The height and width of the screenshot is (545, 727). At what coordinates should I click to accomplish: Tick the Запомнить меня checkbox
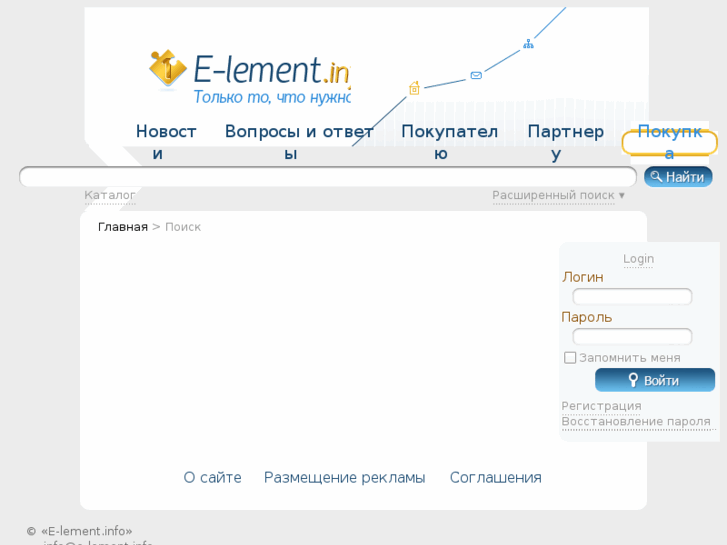click(x=570, y=358)
